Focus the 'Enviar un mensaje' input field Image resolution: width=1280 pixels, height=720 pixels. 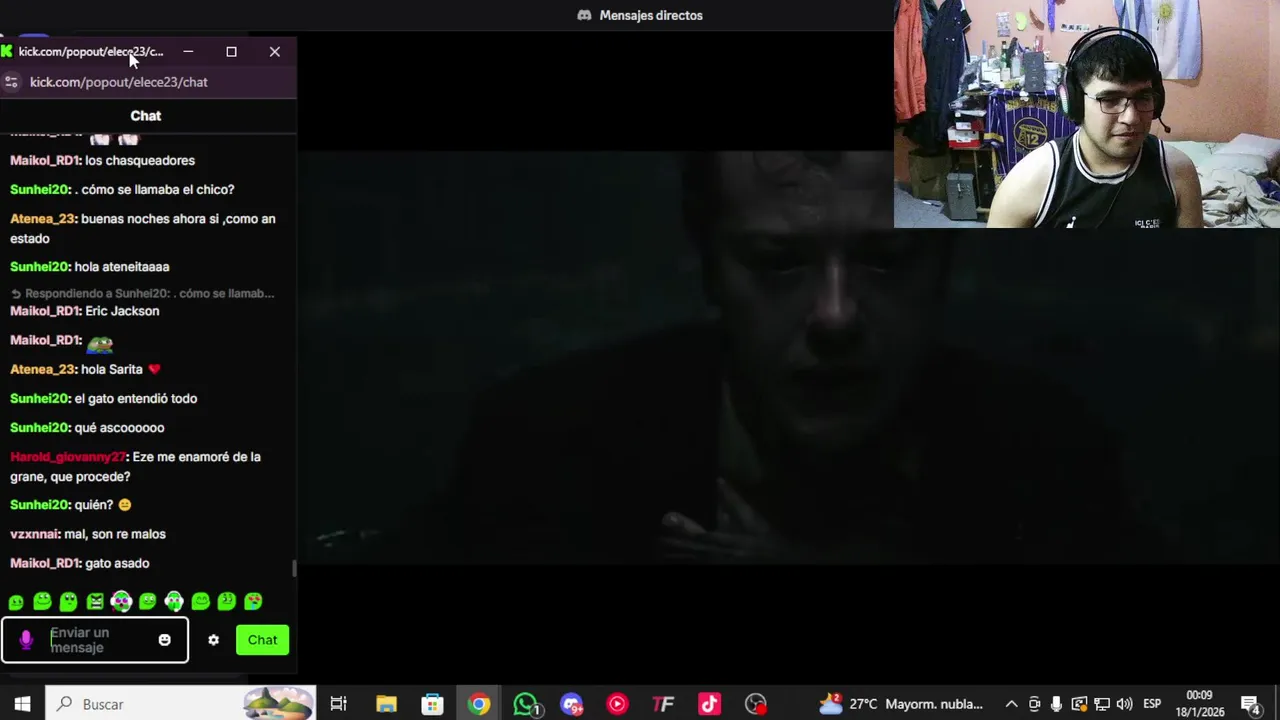click(x=95, y=640)
